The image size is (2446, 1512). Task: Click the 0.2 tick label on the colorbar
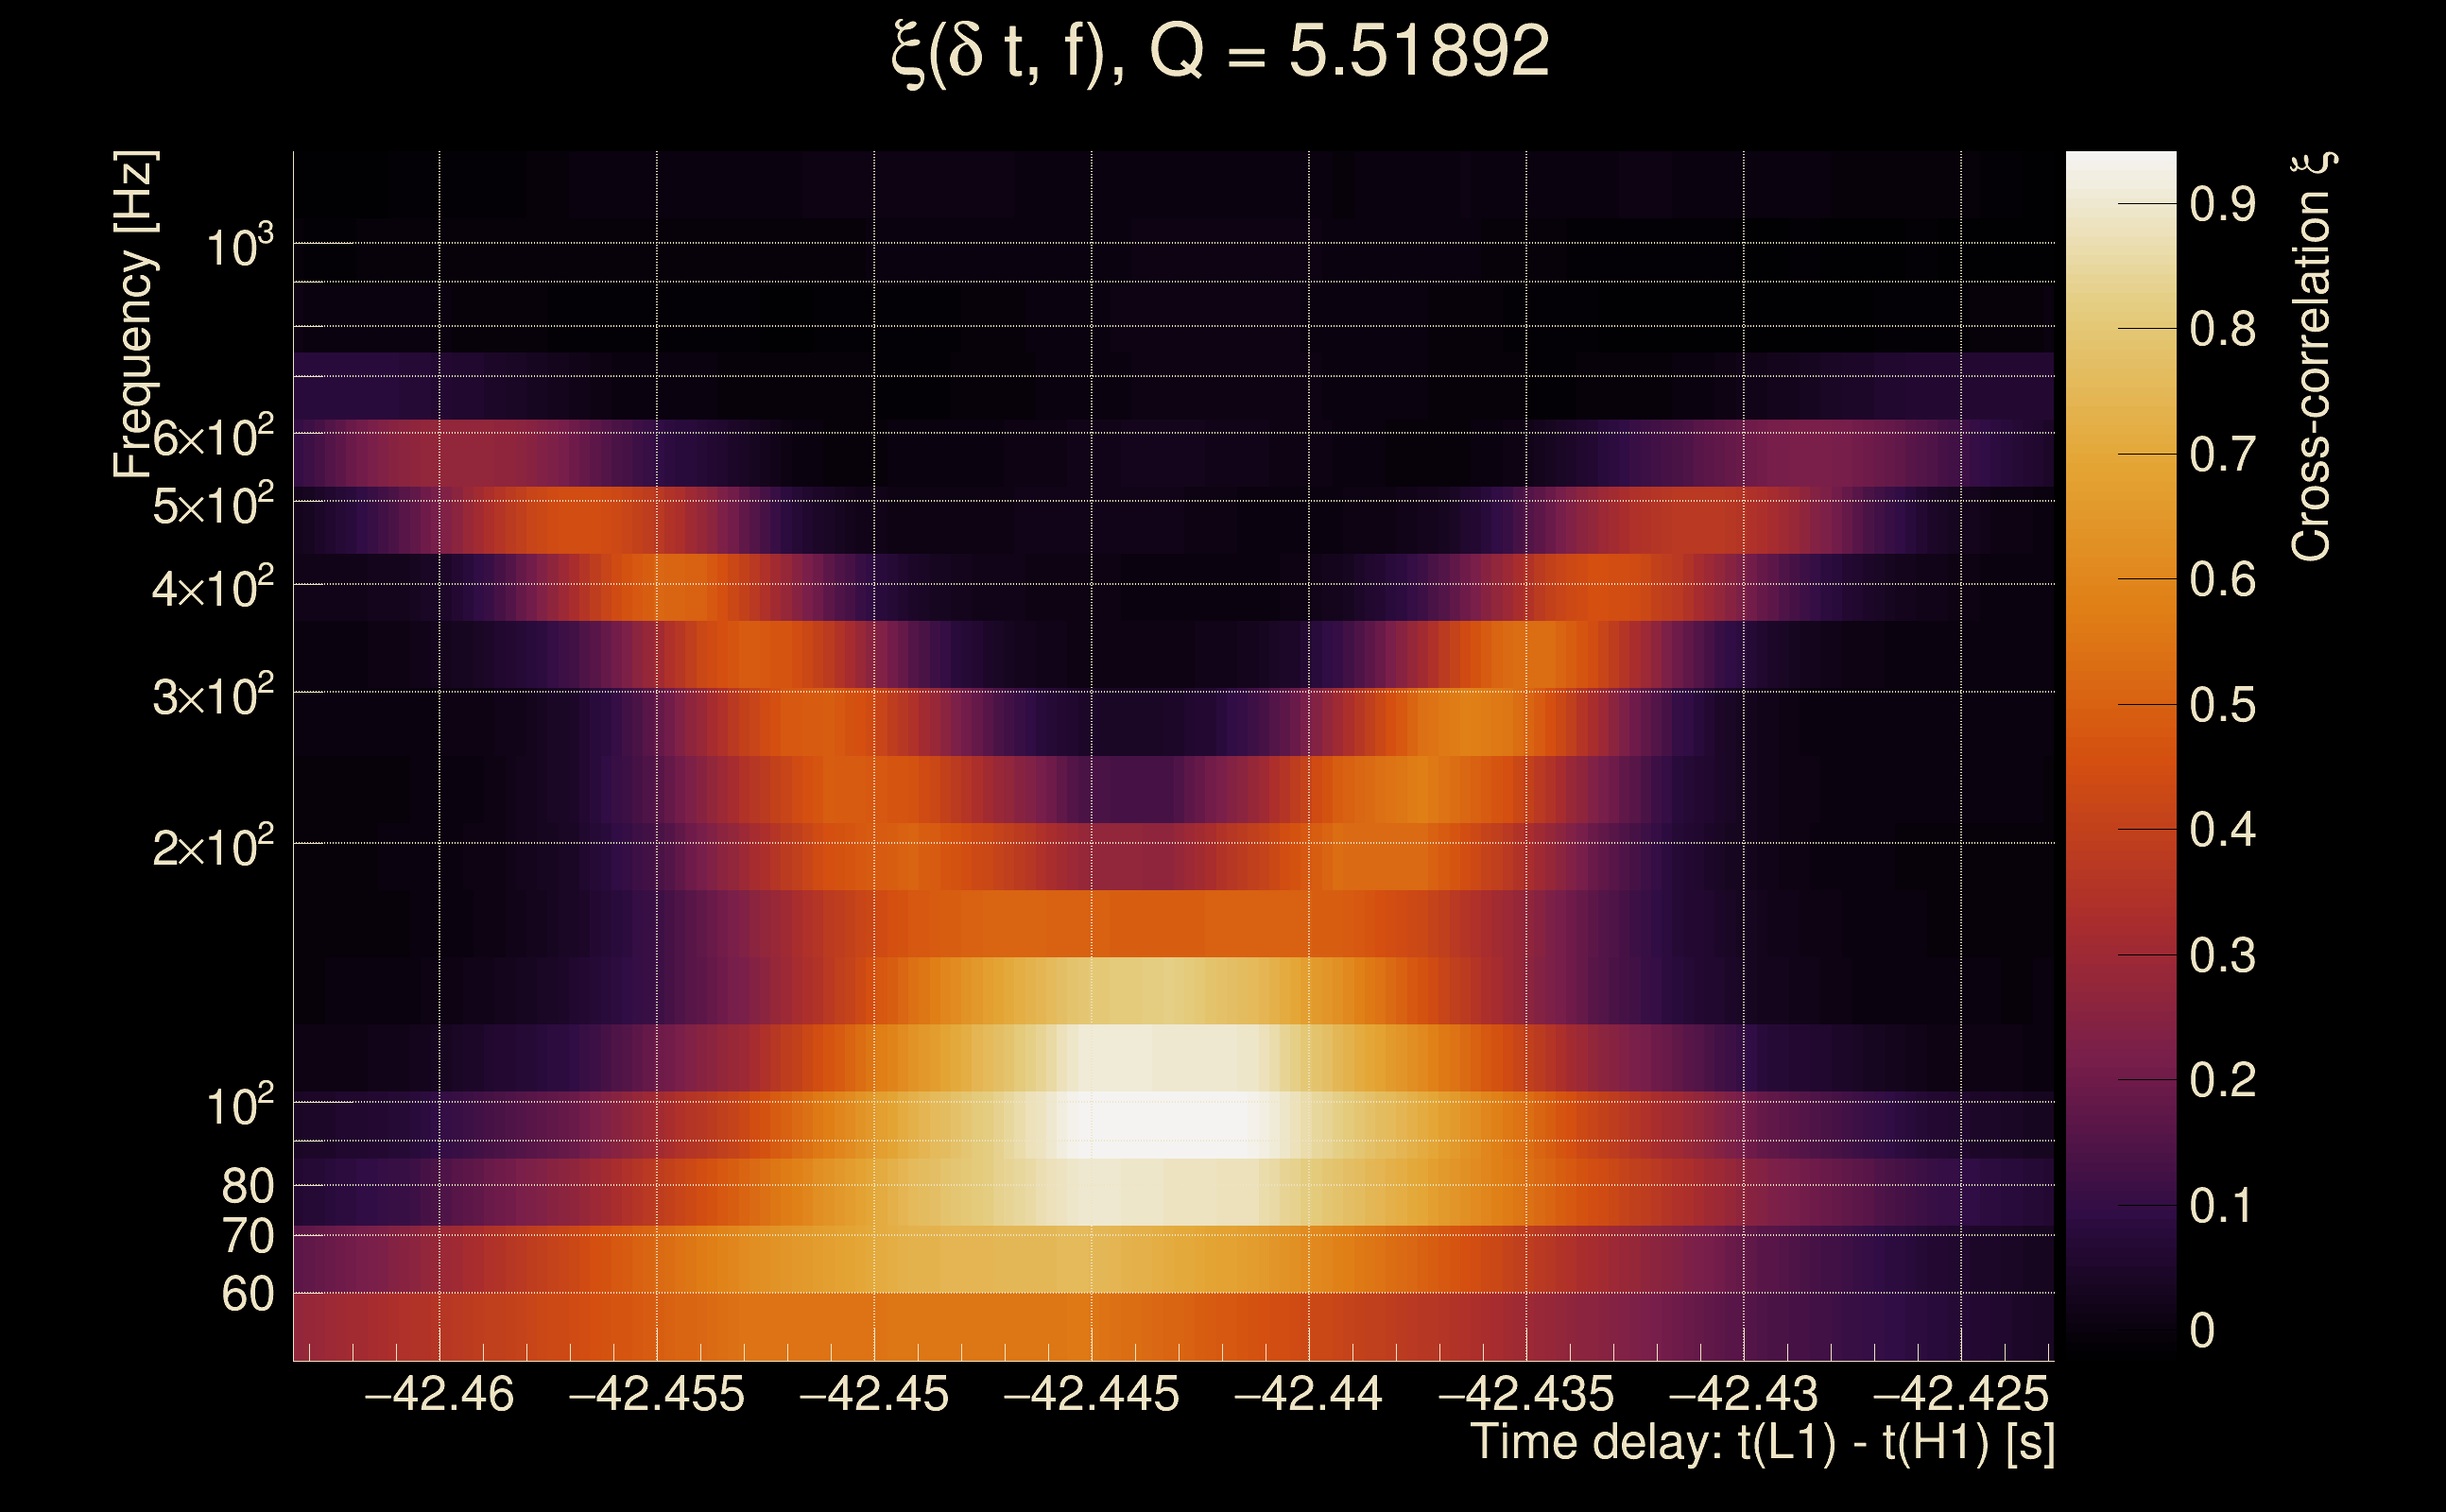2222,1080
